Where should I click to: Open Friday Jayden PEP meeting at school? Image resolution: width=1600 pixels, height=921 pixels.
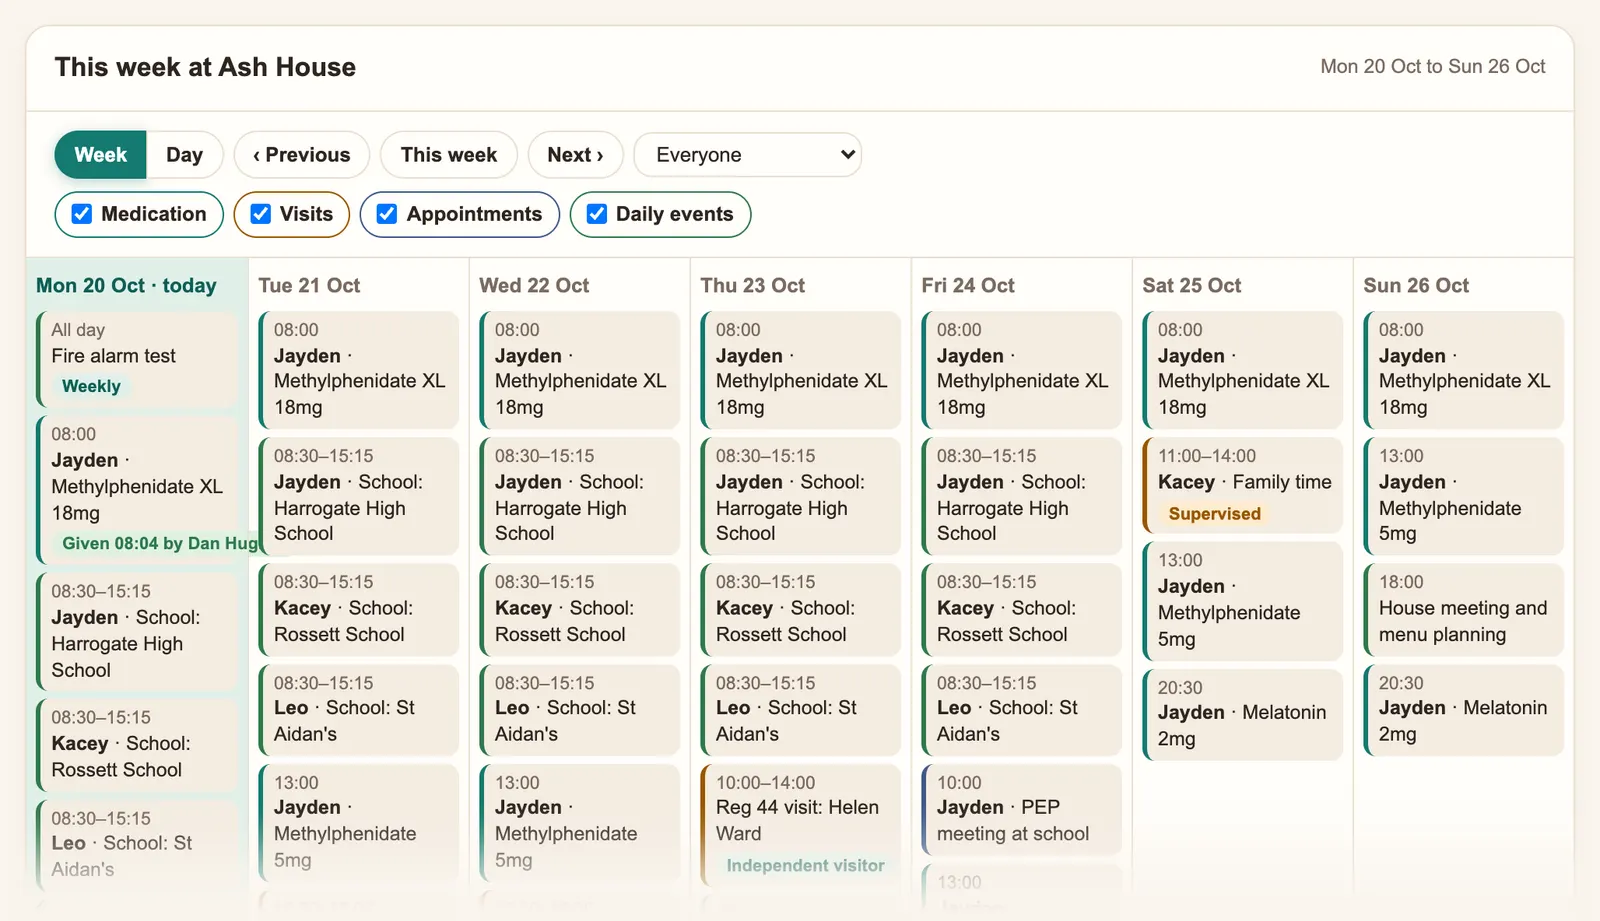coord(1022,809)
